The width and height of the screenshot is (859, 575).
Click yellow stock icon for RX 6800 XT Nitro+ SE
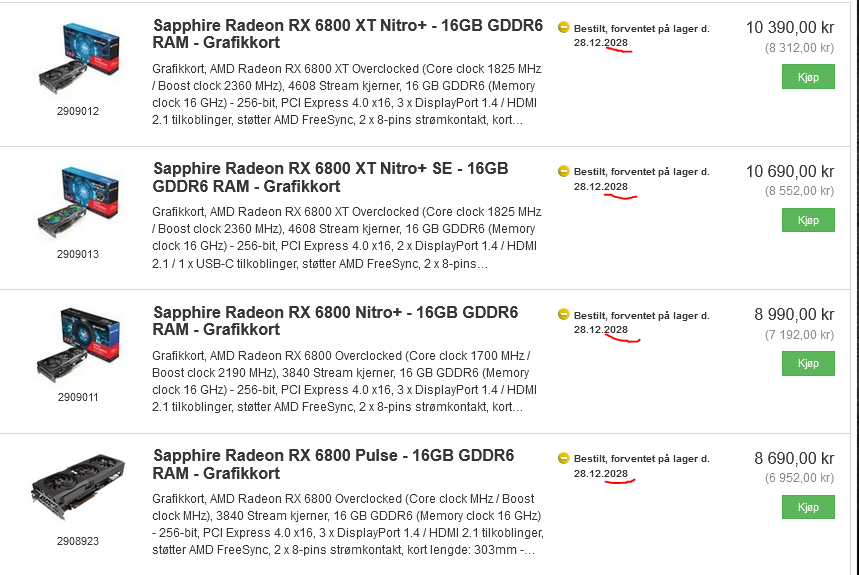[563, 171]
